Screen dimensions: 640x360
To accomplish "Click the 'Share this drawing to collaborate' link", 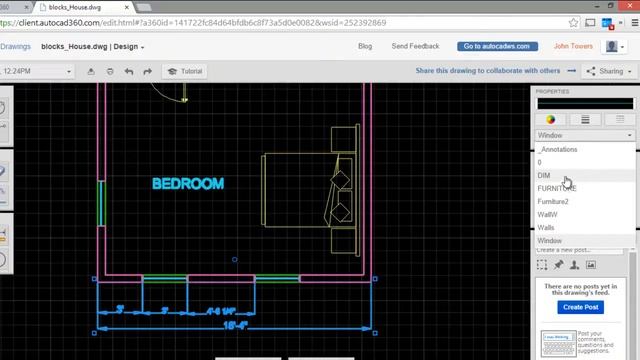I will 488,71.
